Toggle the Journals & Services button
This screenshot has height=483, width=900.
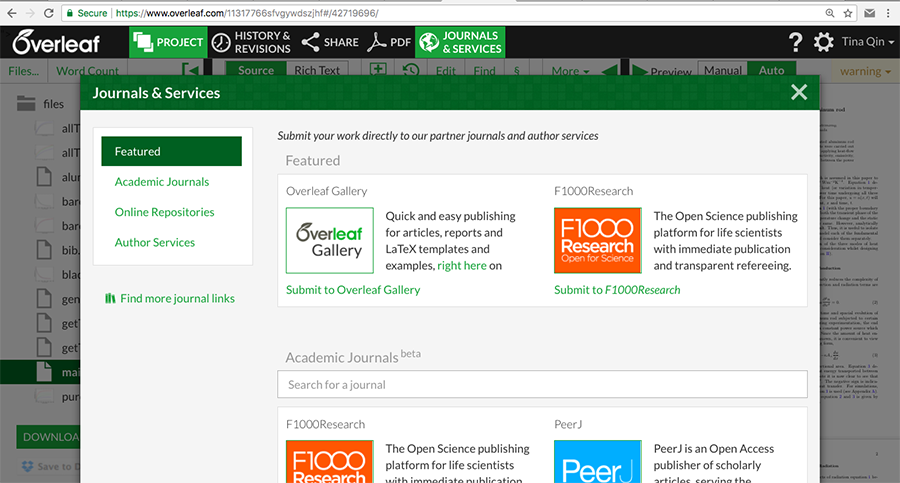[x=460, y=42]
